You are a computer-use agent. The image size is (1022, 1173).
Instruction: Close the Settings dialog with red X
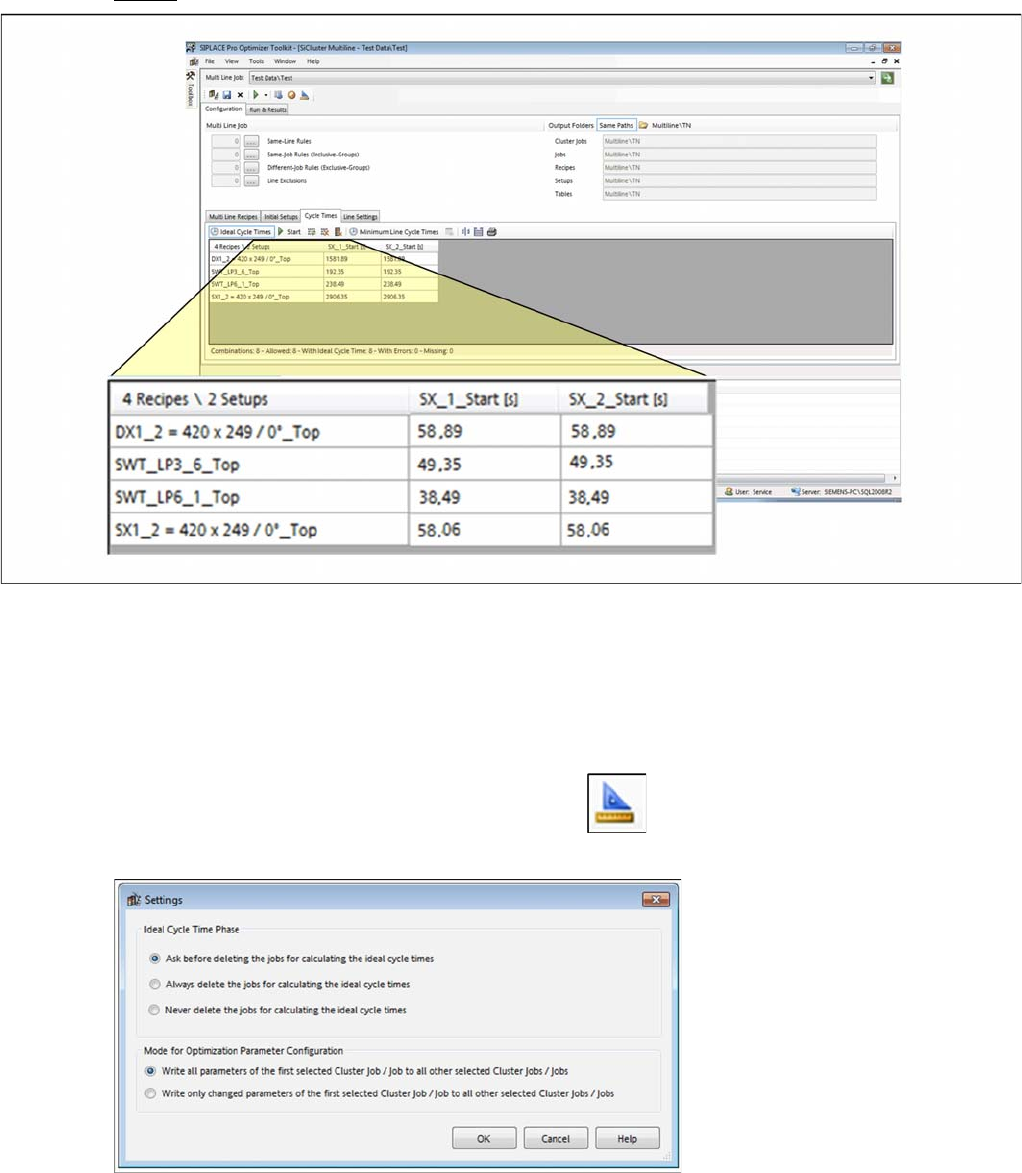[x=655, y=899]
